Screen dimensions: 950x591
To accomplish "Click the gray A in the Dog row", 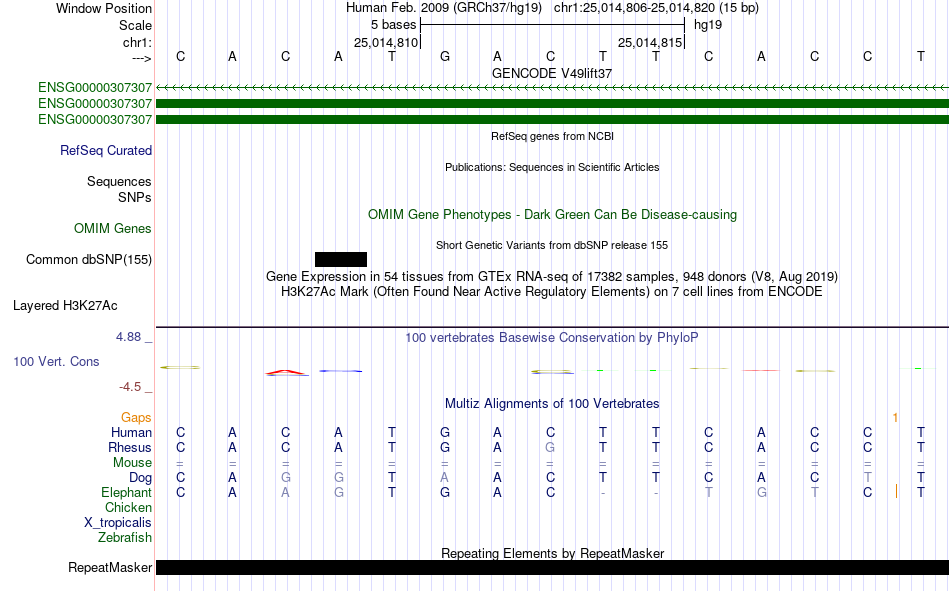I will (445, 478).
